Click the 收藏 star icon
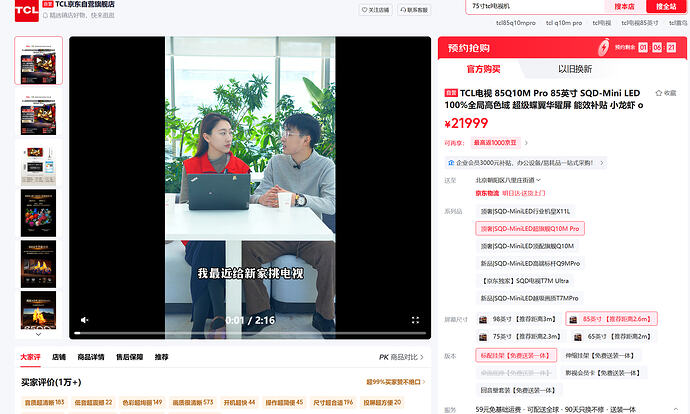The width and height of the screenshot is (690, 414). tap(659, 93)
